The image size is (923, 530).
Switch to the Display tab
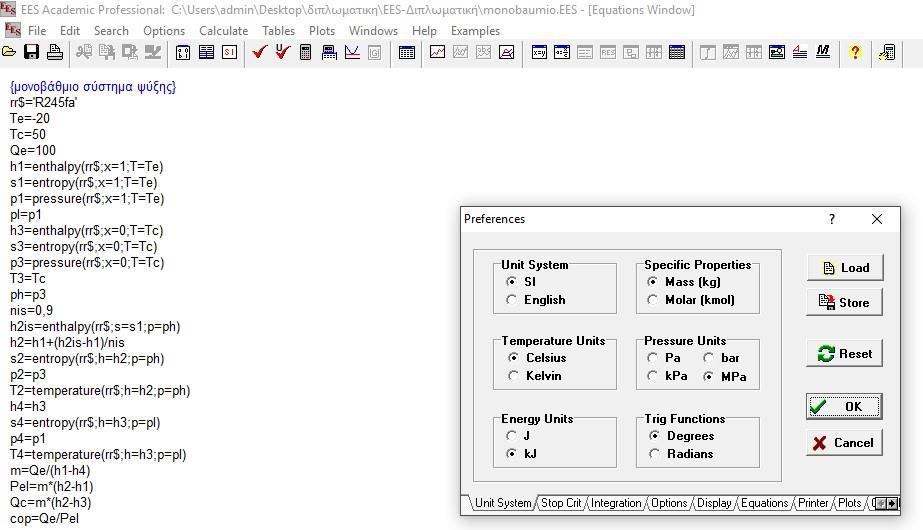pyautogui.click(x=714, y=503)
